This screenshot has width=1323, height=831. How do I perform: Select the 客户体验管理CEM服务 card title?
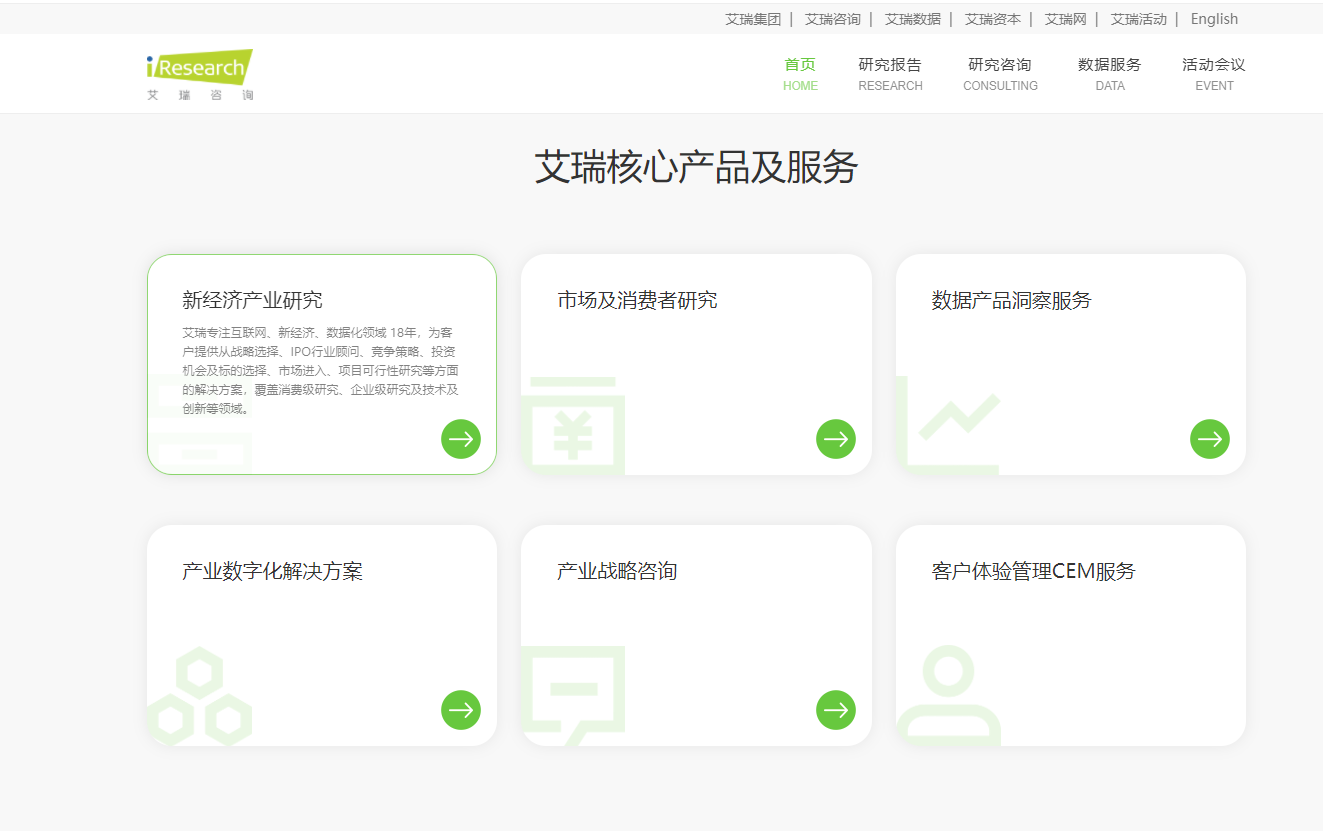[1033, 571]
